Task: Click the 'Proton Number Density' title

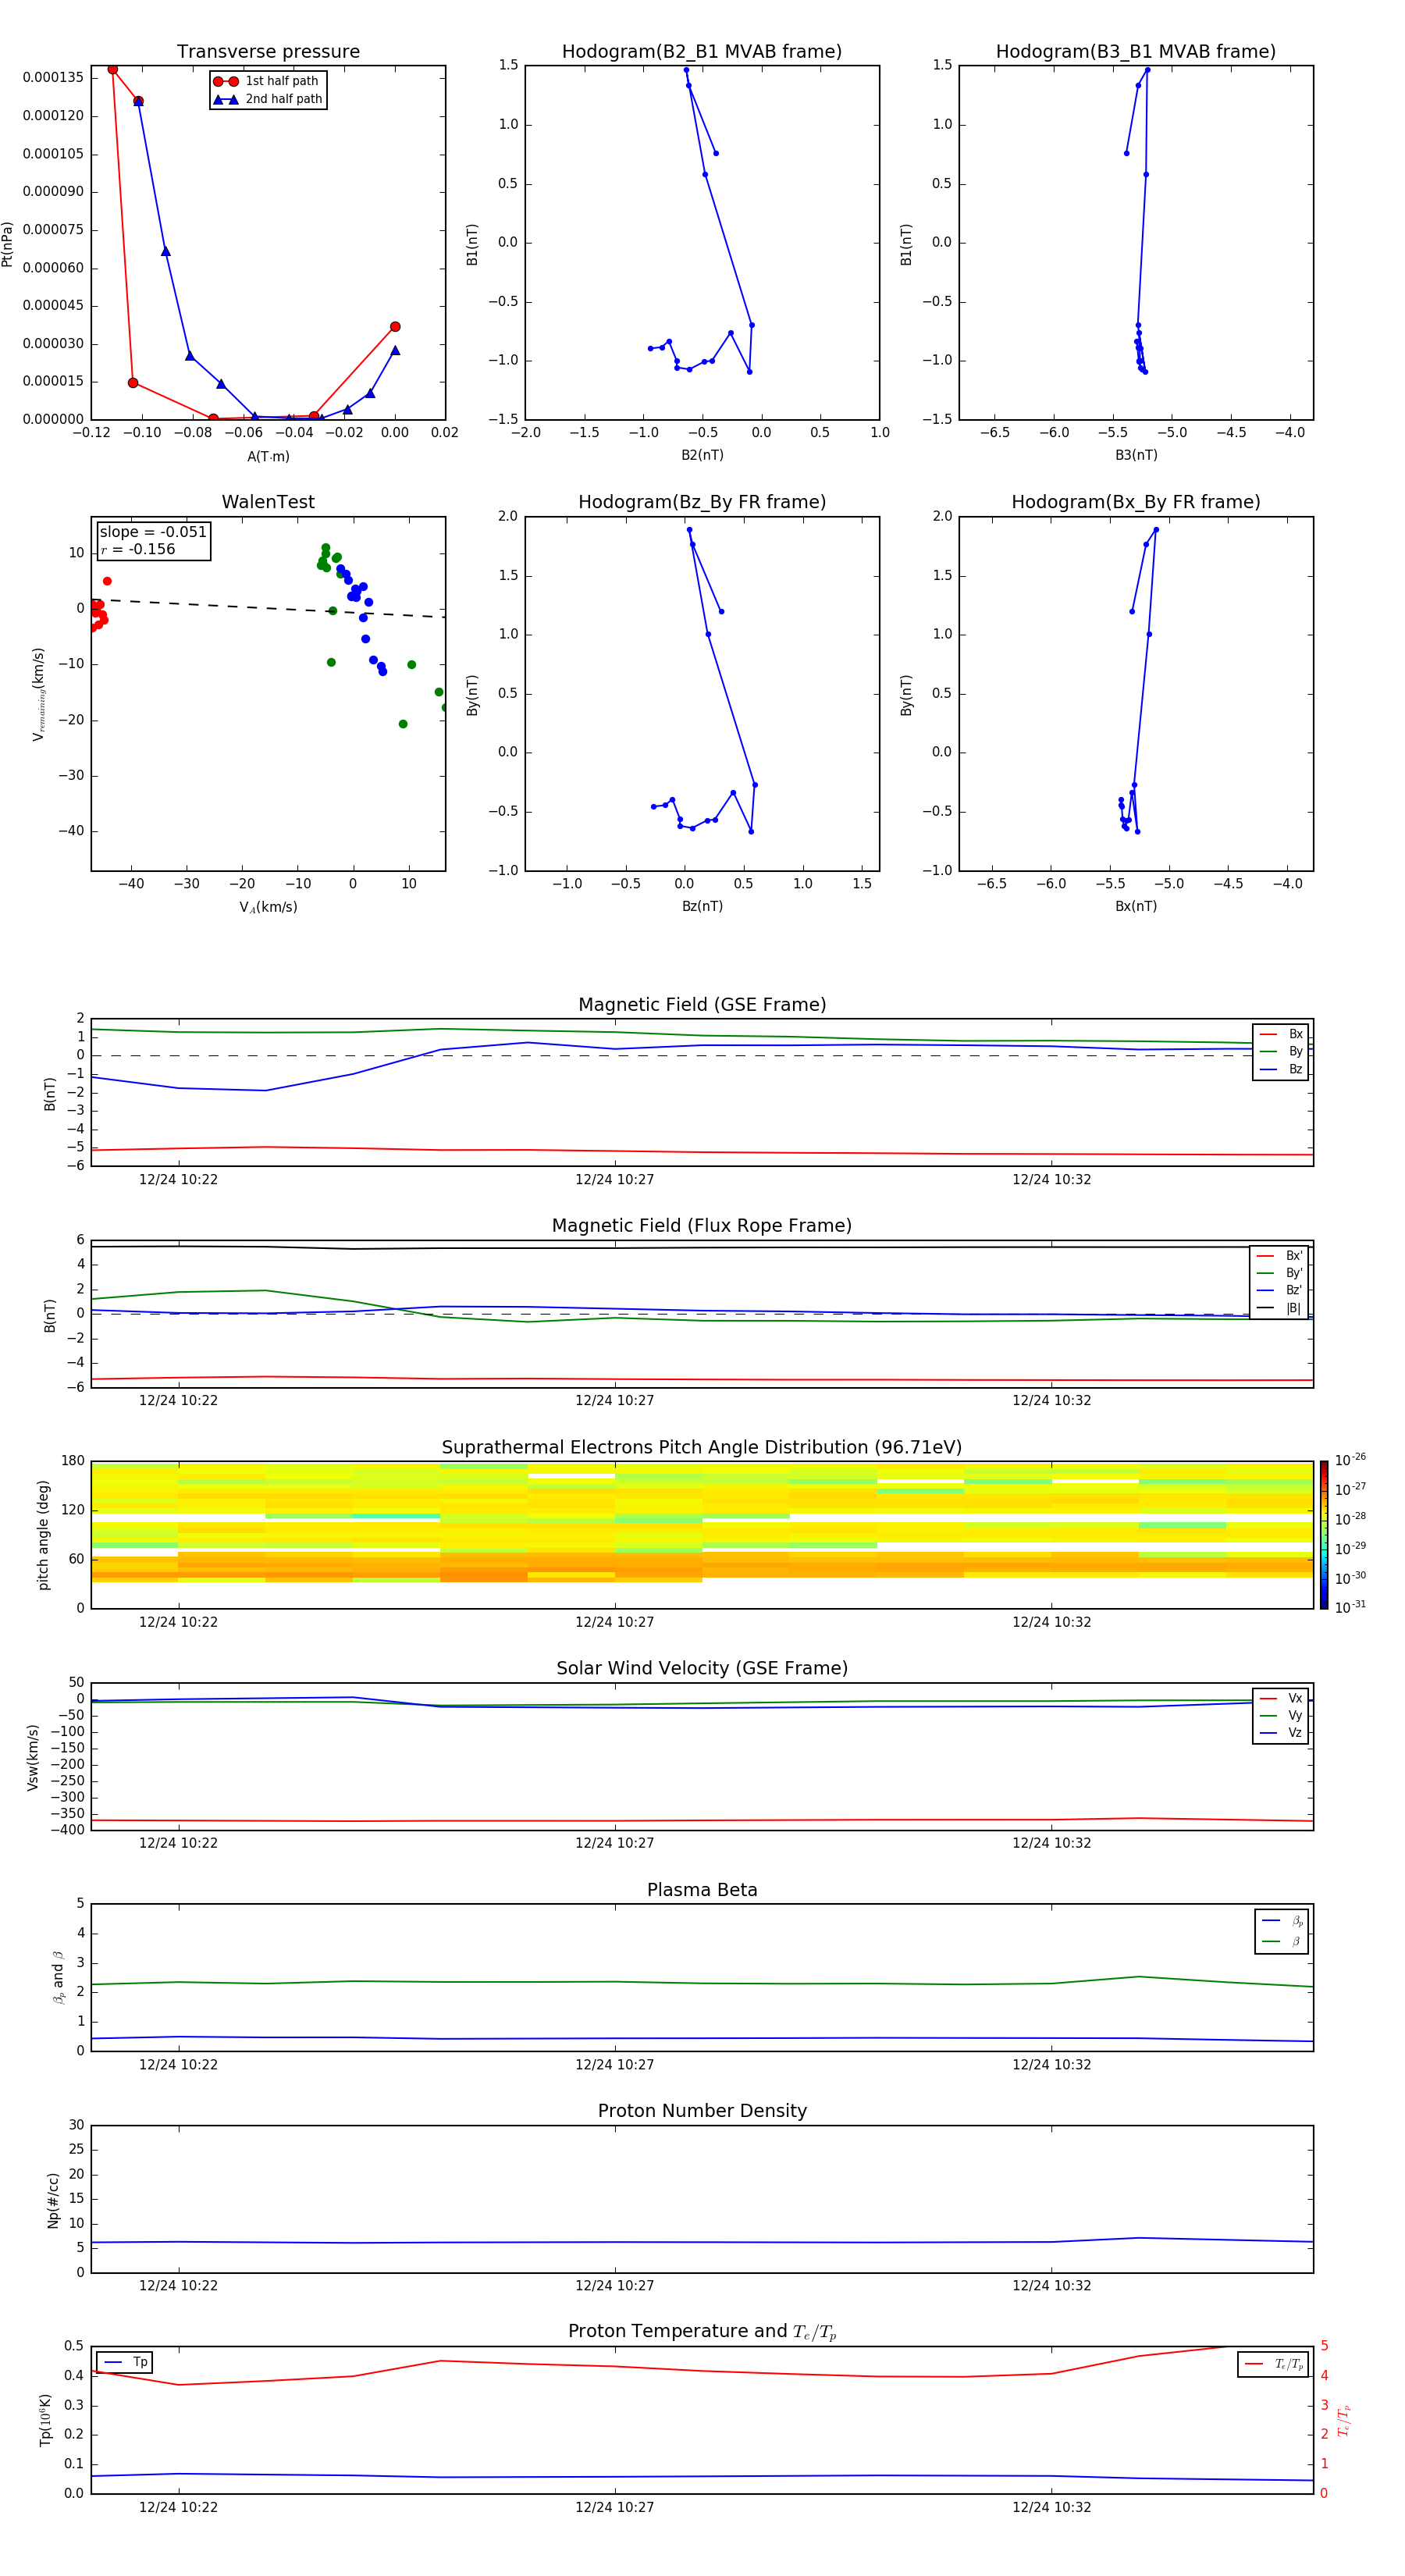Action: click(702, 2111)
